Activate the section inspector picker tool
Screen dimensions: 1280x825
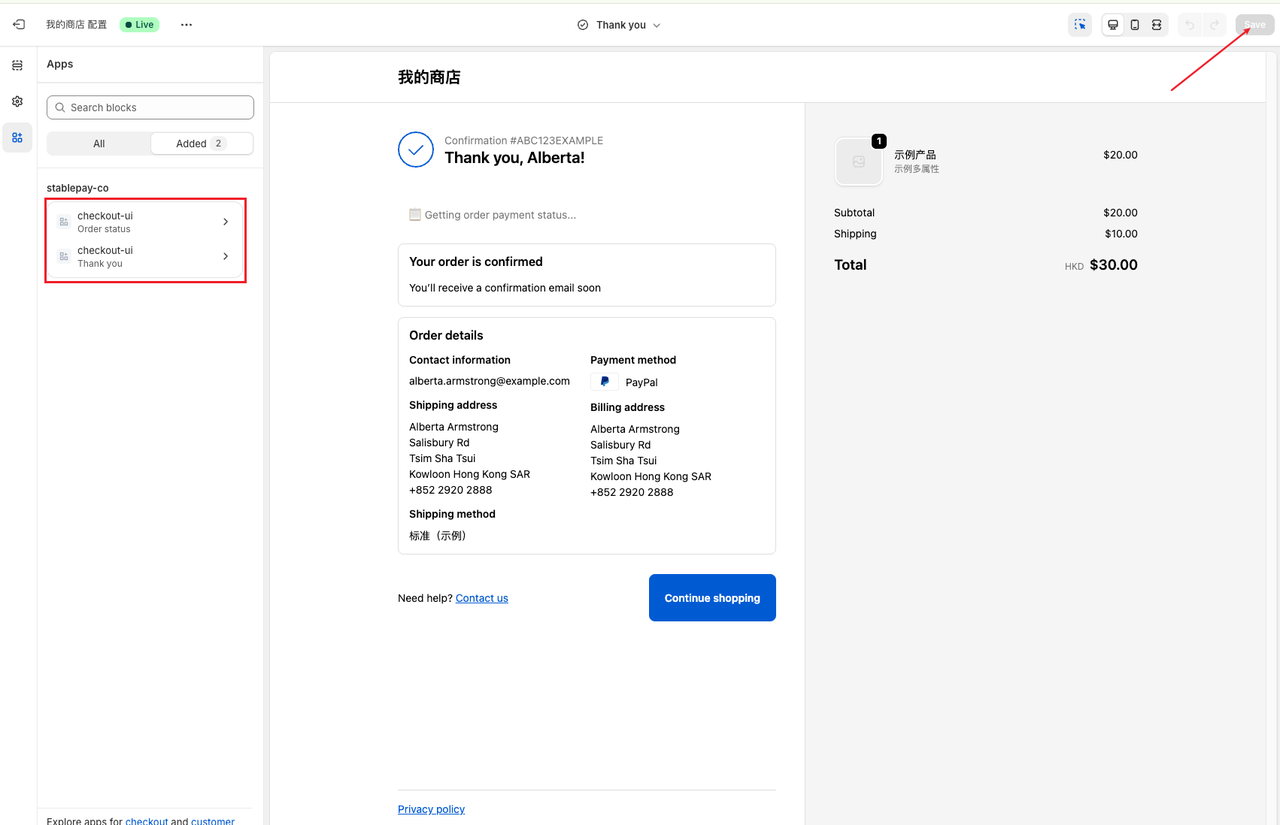pos(1080,24)
